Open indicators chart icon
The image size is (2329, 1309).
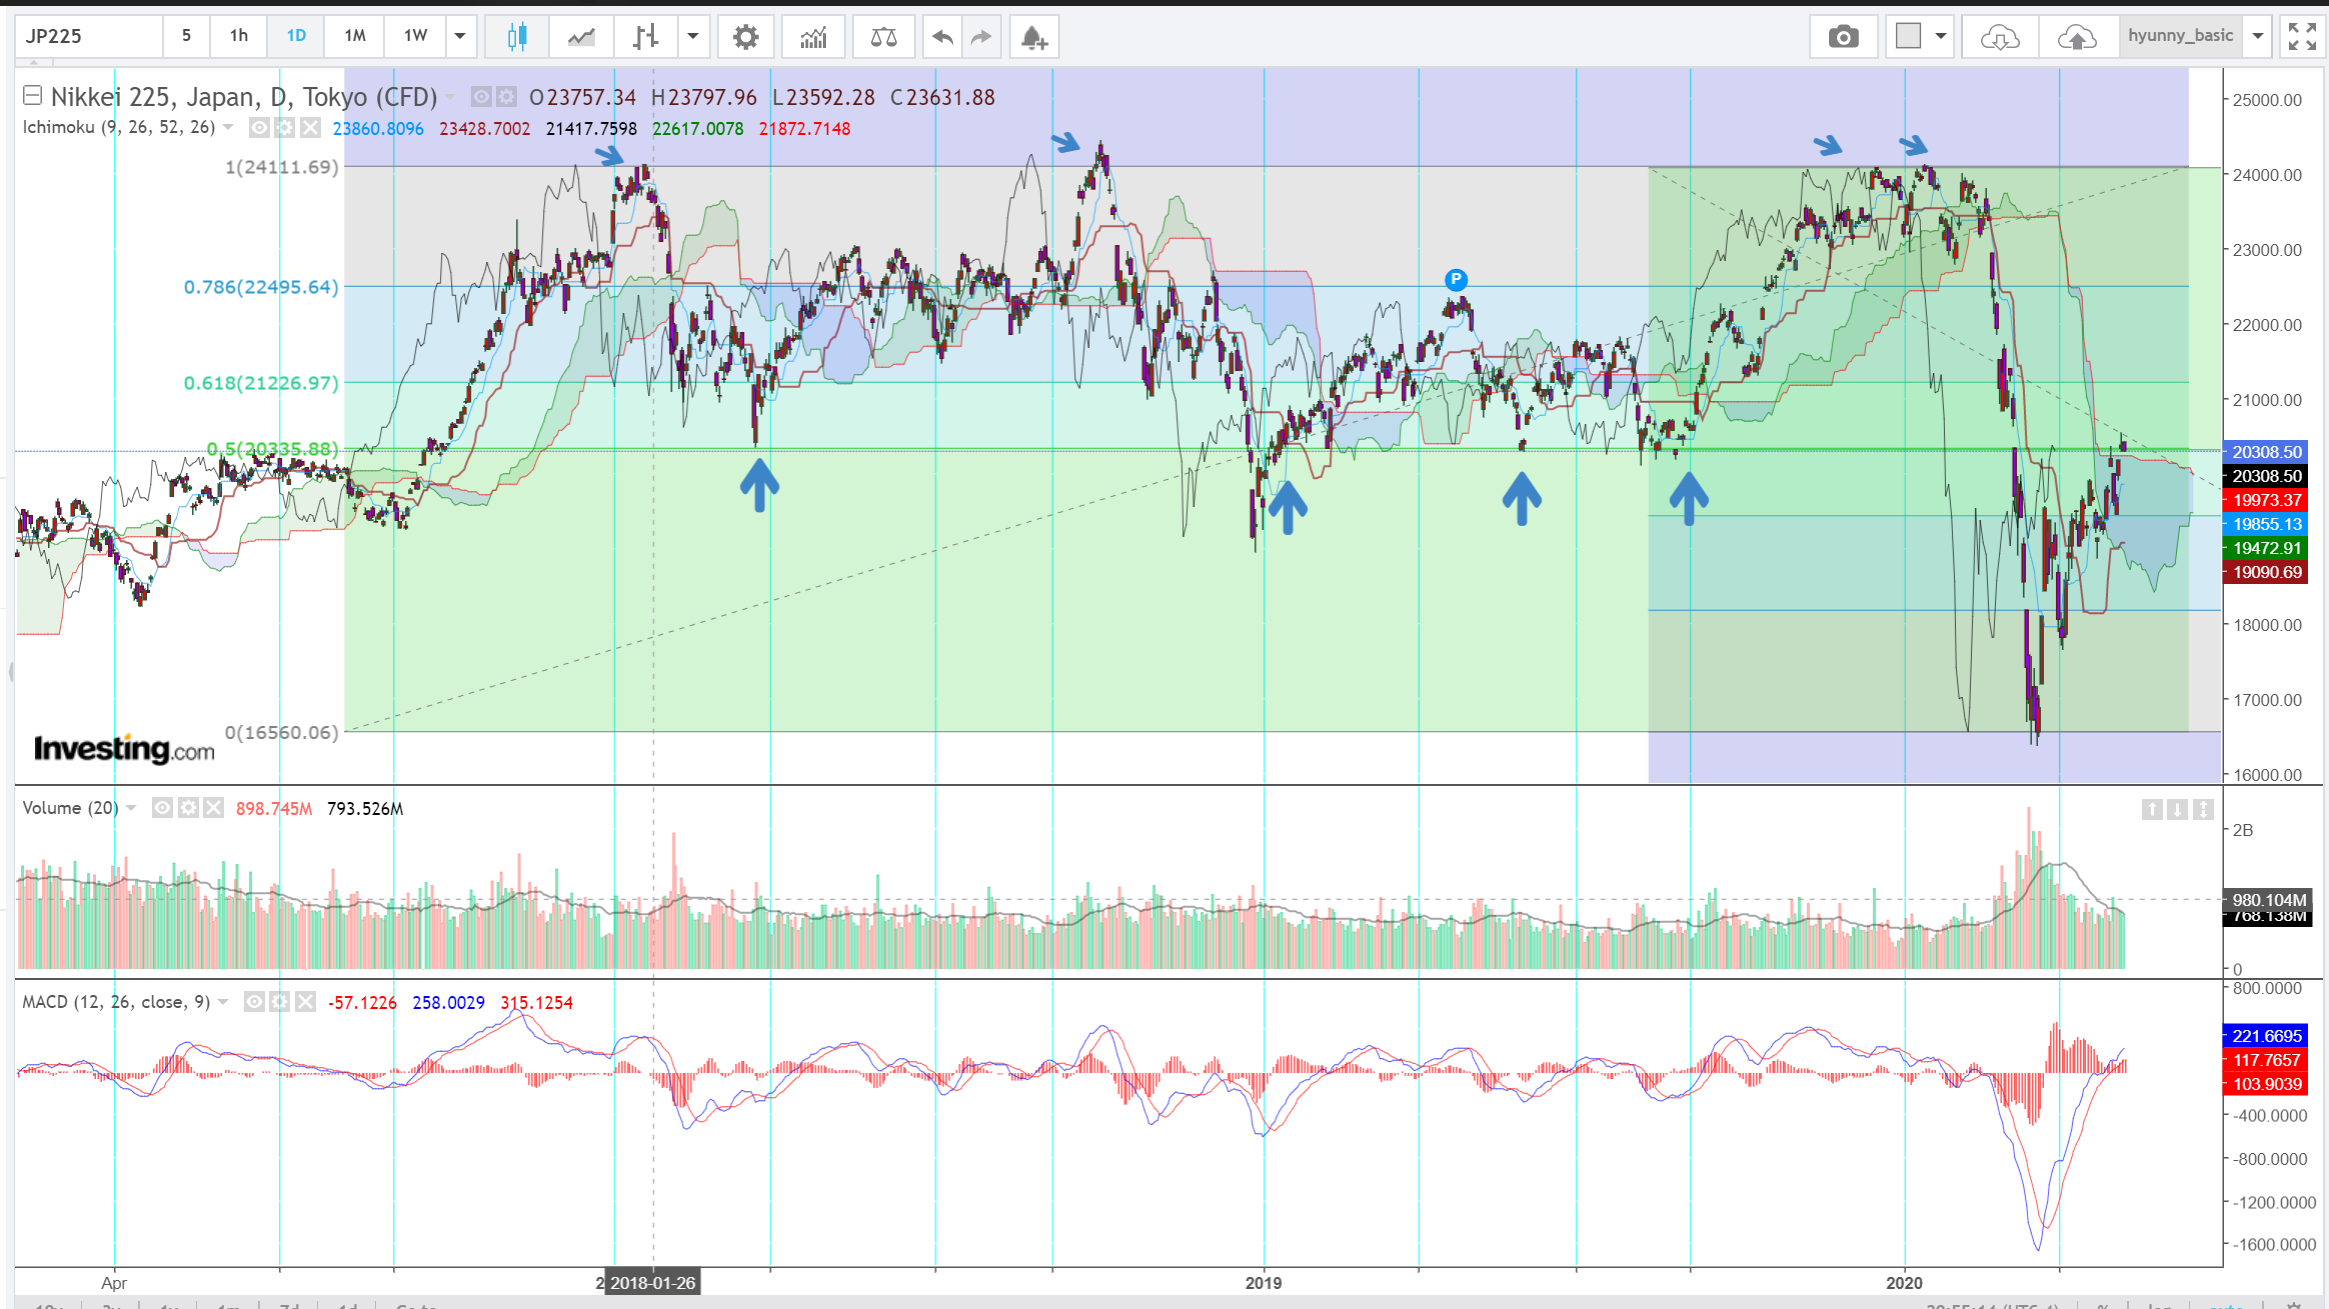[x=813, y=37]
